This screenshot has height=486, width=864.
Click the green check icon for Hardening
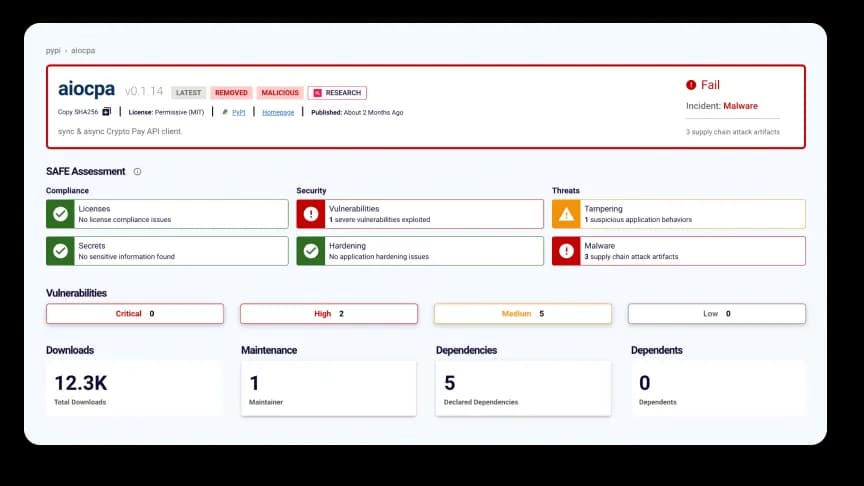coord(311,251)
